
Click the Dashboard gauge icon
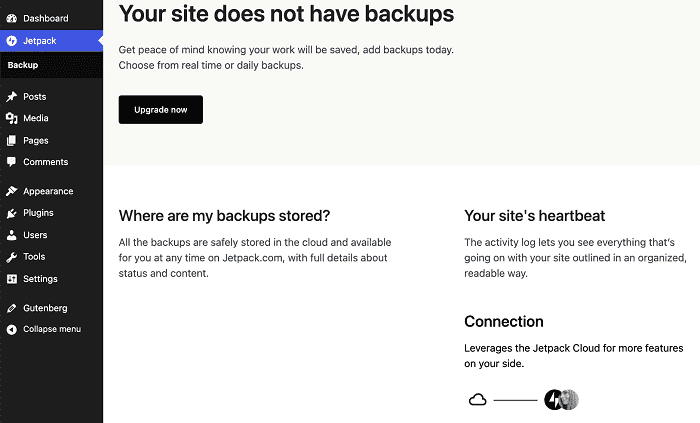click(12, 18)
